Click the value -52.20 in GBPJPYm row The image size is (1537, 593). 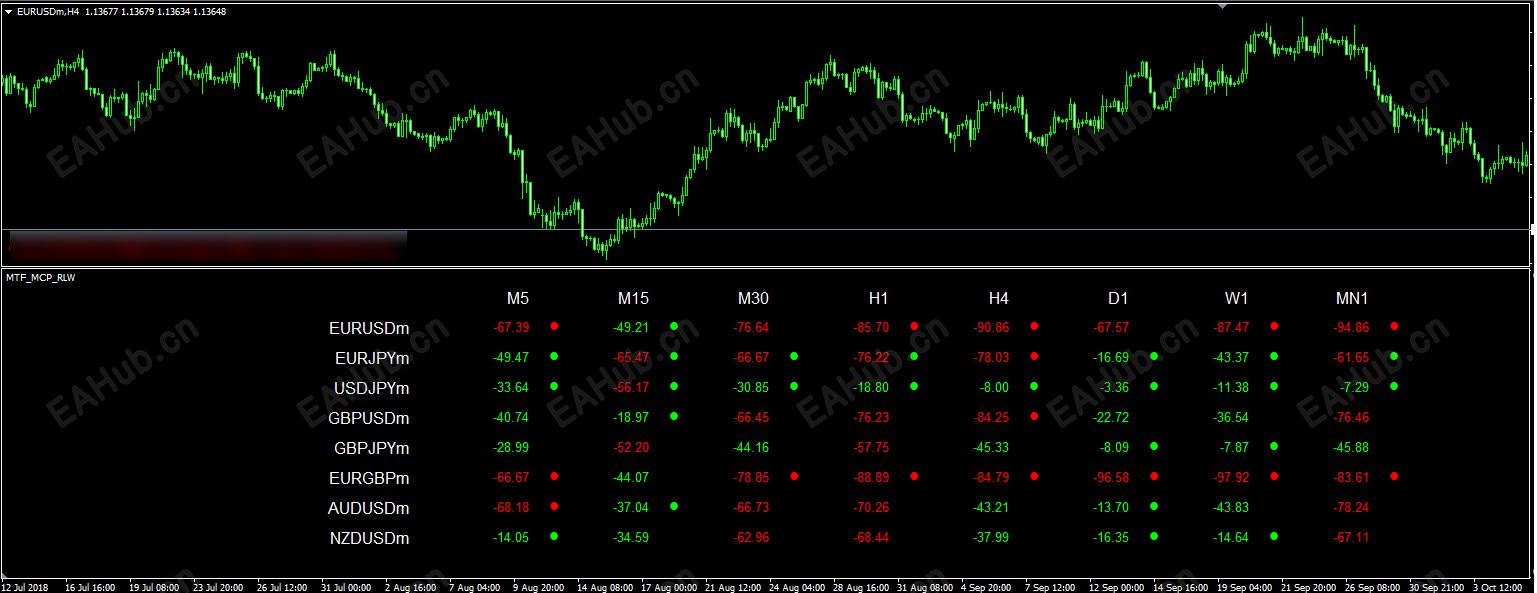[631, 447]
